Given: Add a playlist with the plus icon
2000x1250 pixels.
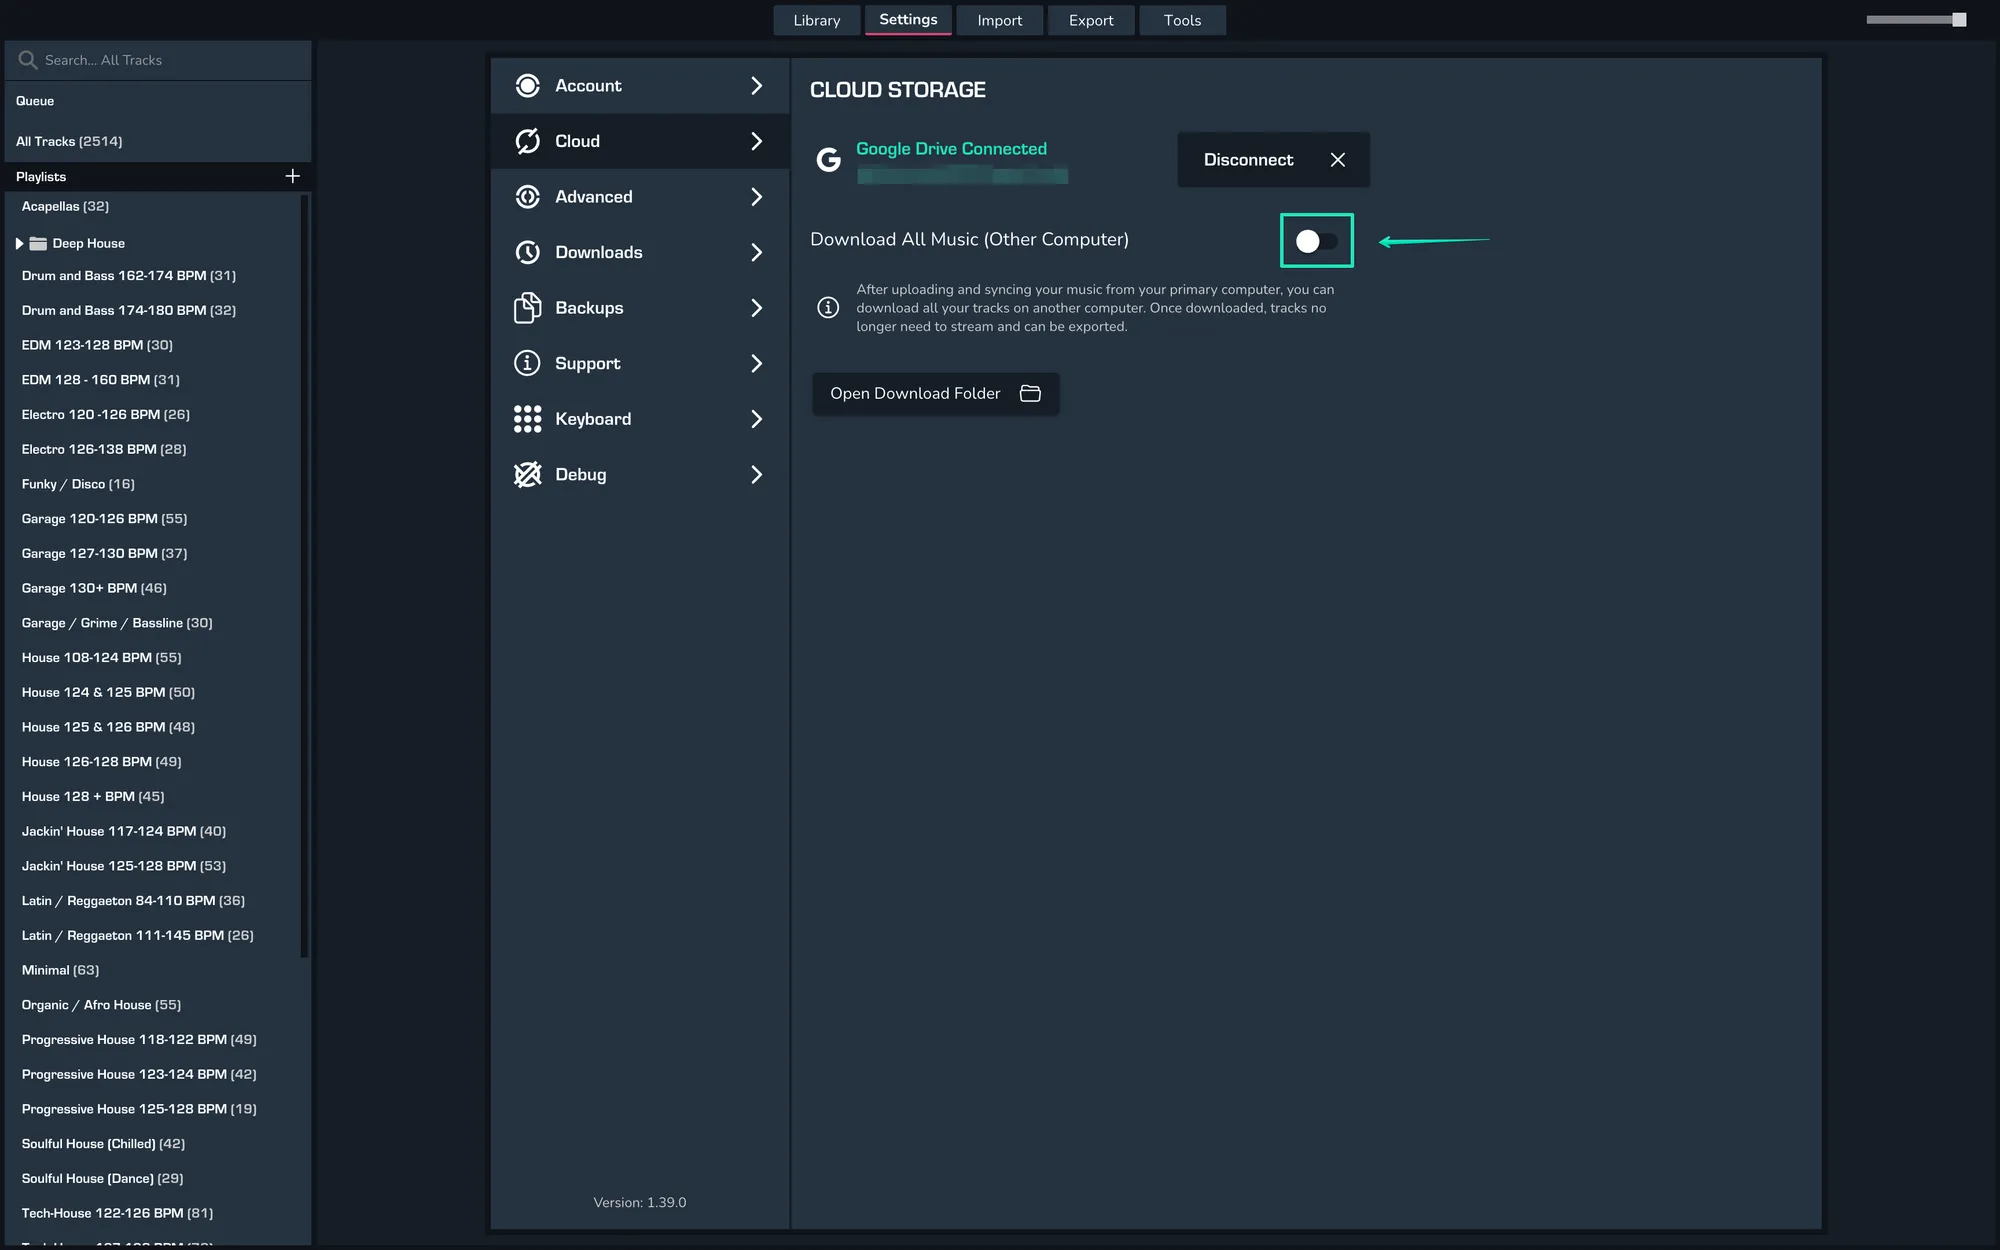Looking at the screenshot, I should point(292,176).
